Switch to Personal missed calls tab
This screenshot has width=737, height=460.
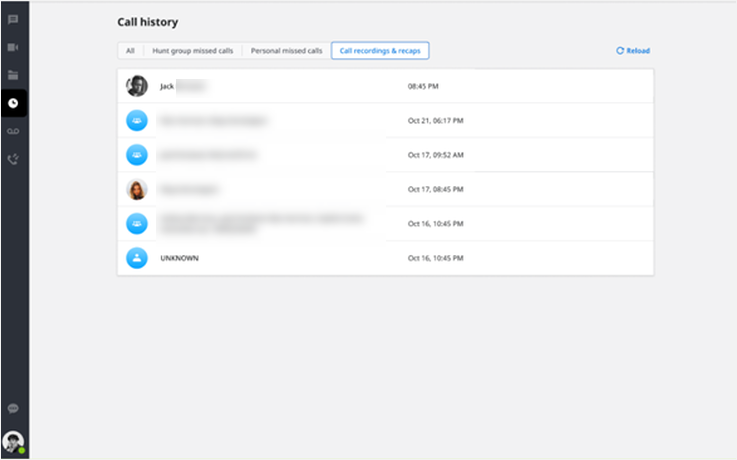(287, 51)
